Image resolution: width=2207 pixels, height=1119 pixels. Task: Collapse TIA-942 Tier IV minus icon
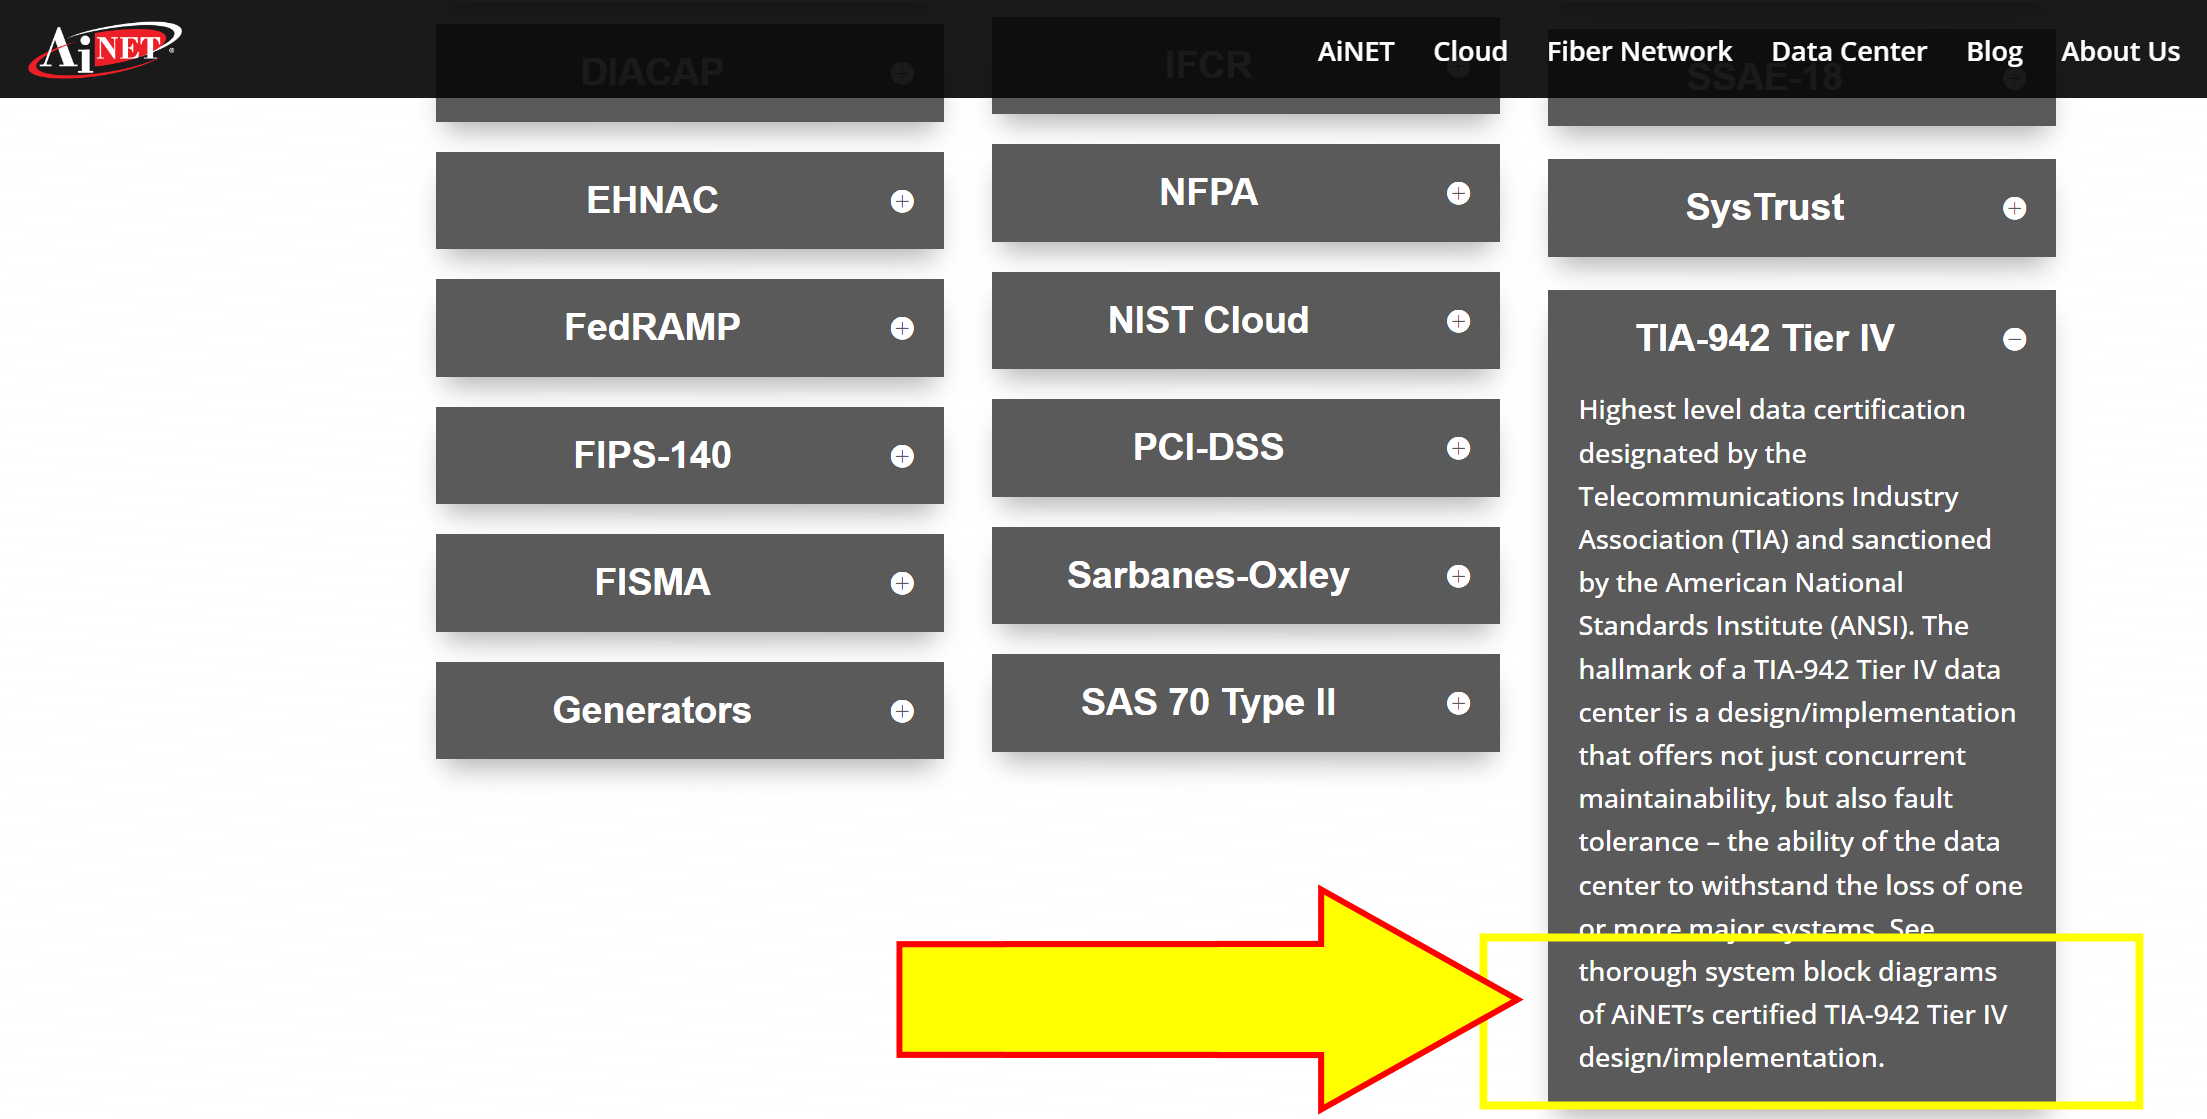click(2014, 339)
